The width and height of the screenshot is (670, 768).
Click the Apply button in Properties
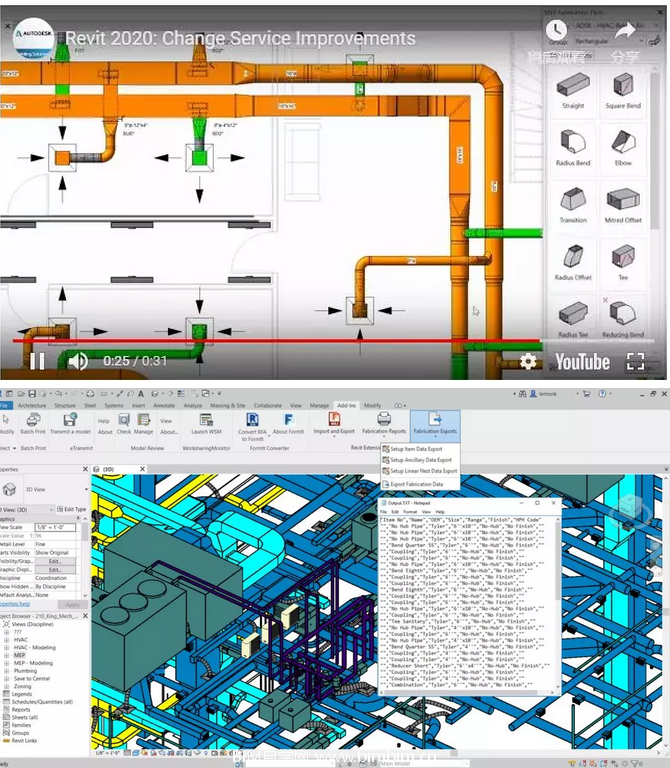click(x=72, y=605)
